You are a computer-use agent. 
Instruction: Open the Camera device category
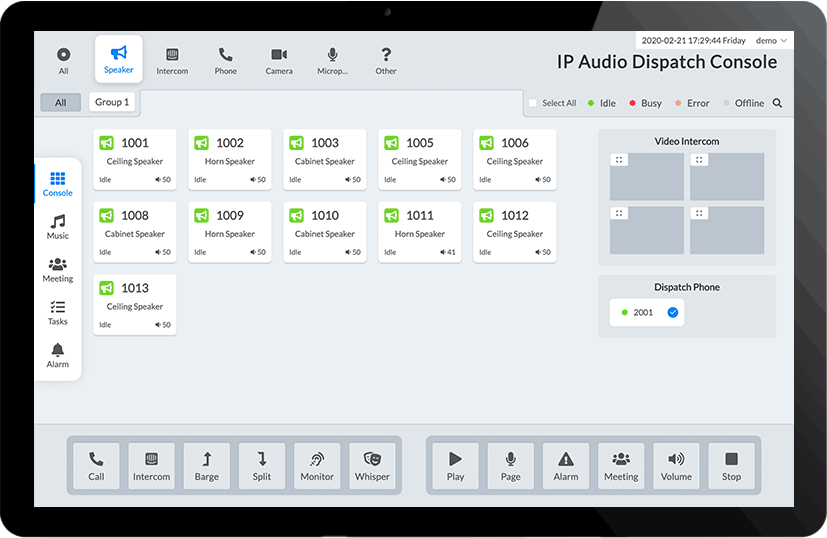click(x=279, y=61)
